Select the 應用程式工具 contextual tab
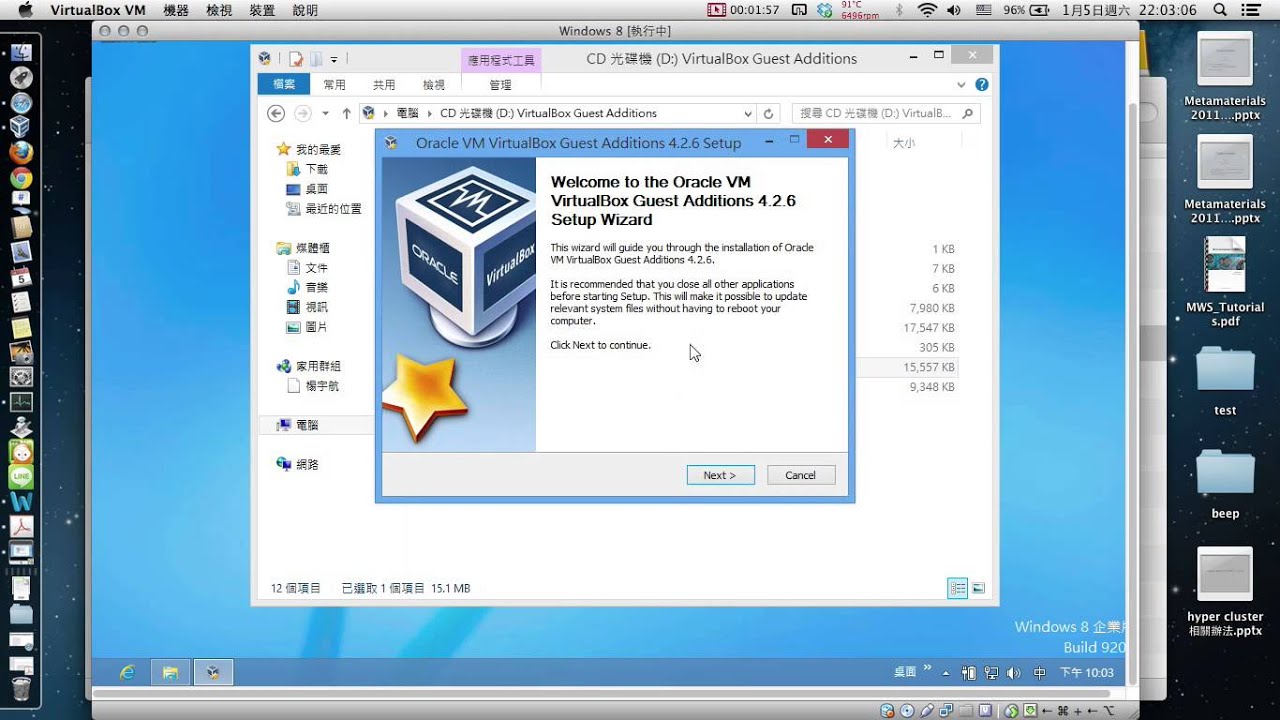The height and width of the screenshot is (720, 1280). point(501,60)
